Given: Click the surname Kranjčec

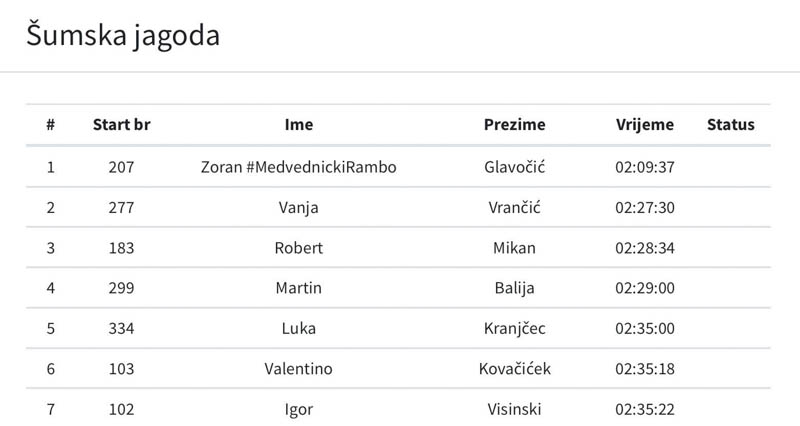Looking at the screenshot, I should point(515,329).
